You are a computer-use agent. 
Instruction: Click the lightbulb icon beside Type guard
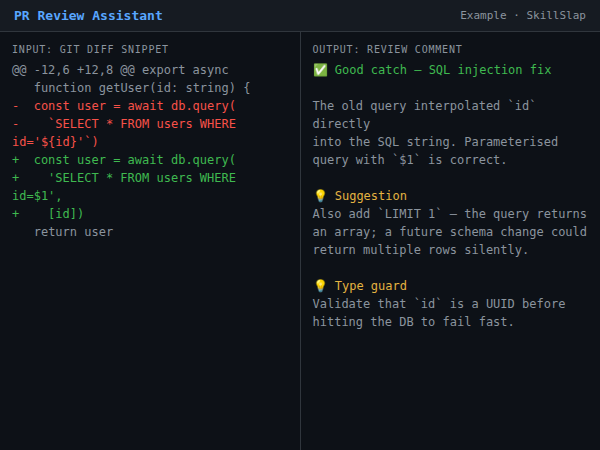point(320,286)
